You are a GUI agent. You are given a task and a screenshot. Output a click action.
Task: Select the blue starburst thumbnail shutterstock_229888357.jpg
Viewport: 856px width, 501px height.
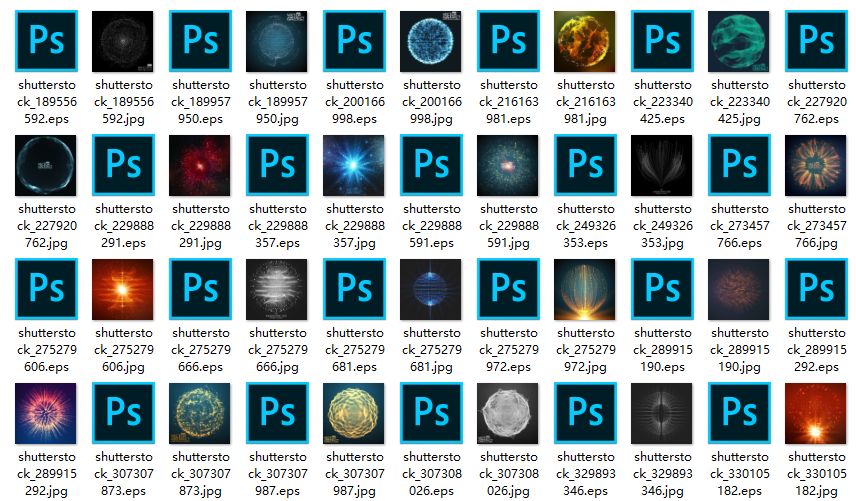point(354,165)
